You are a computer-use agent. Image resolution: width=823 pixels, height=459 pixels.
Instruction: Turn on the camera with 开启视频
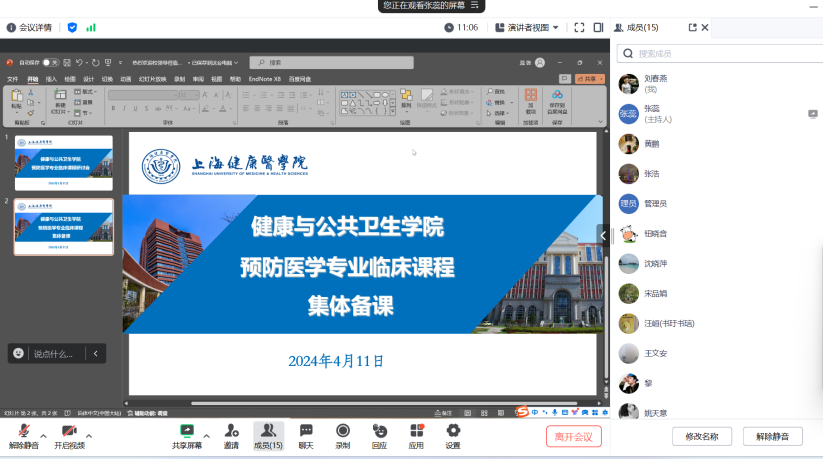[69, 431]
